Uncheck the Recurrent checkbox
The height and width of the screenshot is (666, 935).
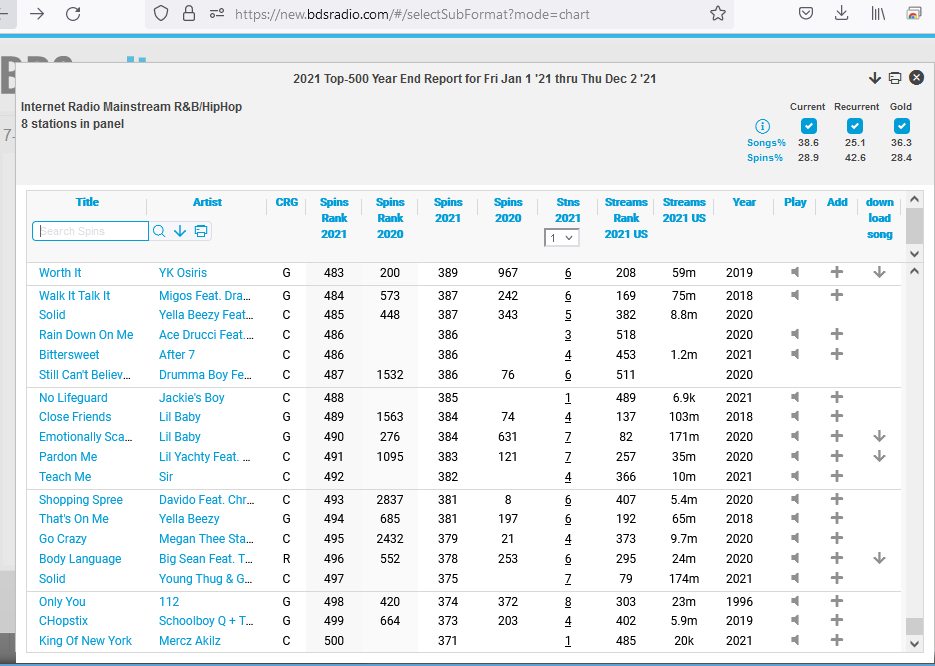click(x=855, y=126)
